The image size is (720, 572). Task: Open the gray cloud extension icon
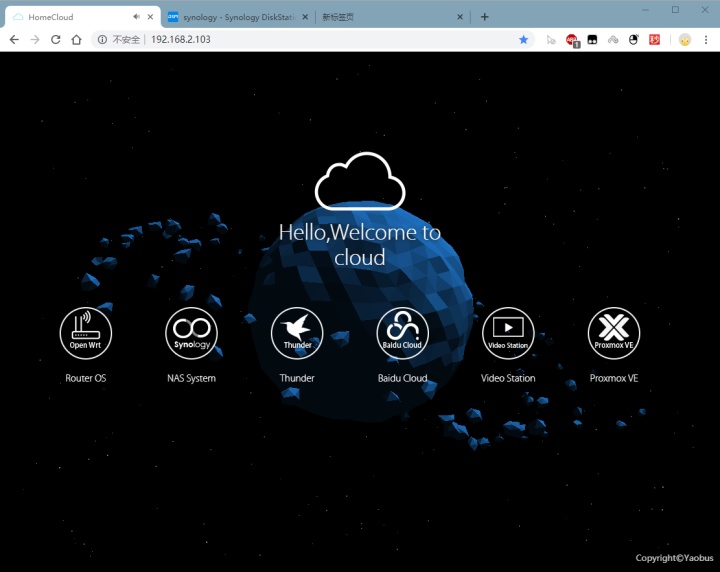point(613,40)
